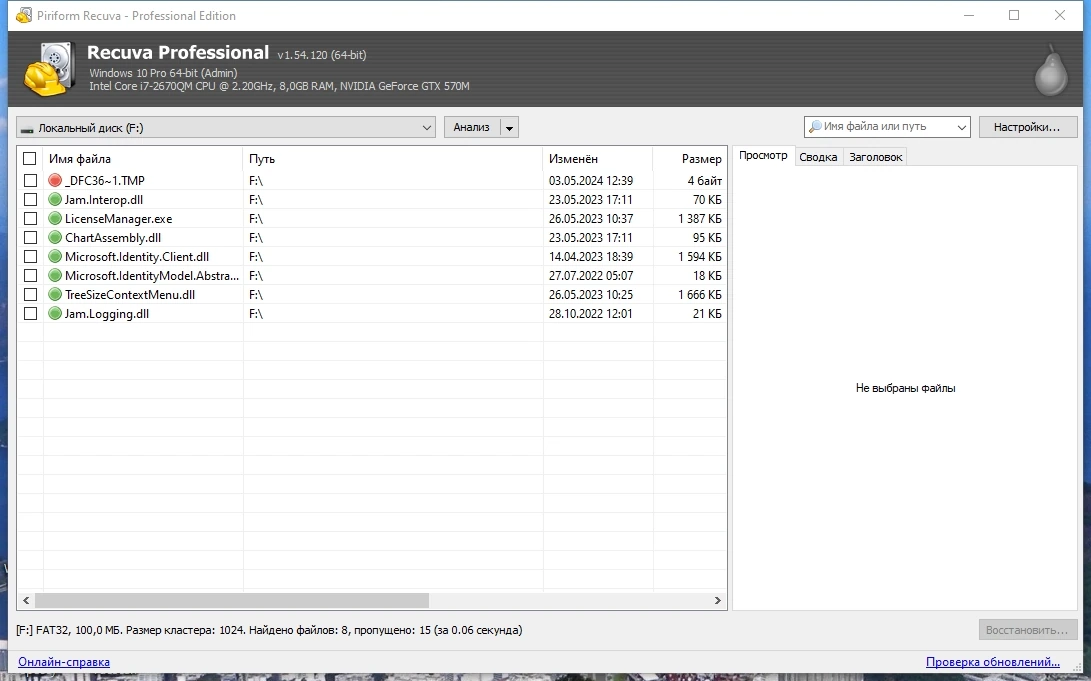The width and height of the screenshot is (1091, 681).
Task: Open Настройки... options
Action: coord(1027,127)
